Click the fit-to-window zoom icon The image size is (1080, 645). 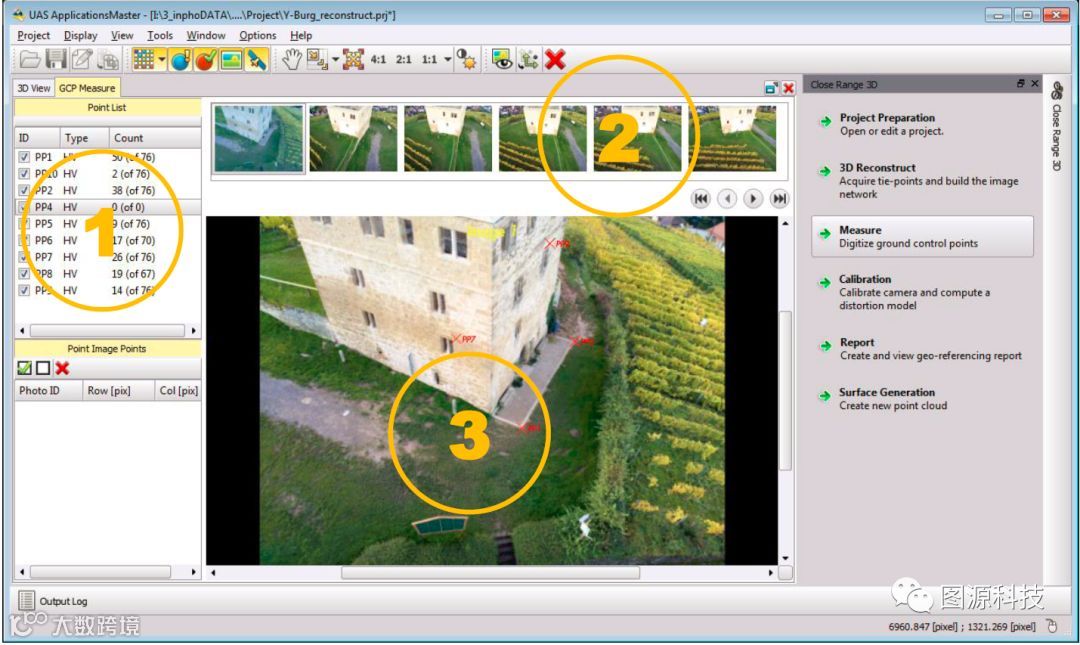tap(353, 60)
